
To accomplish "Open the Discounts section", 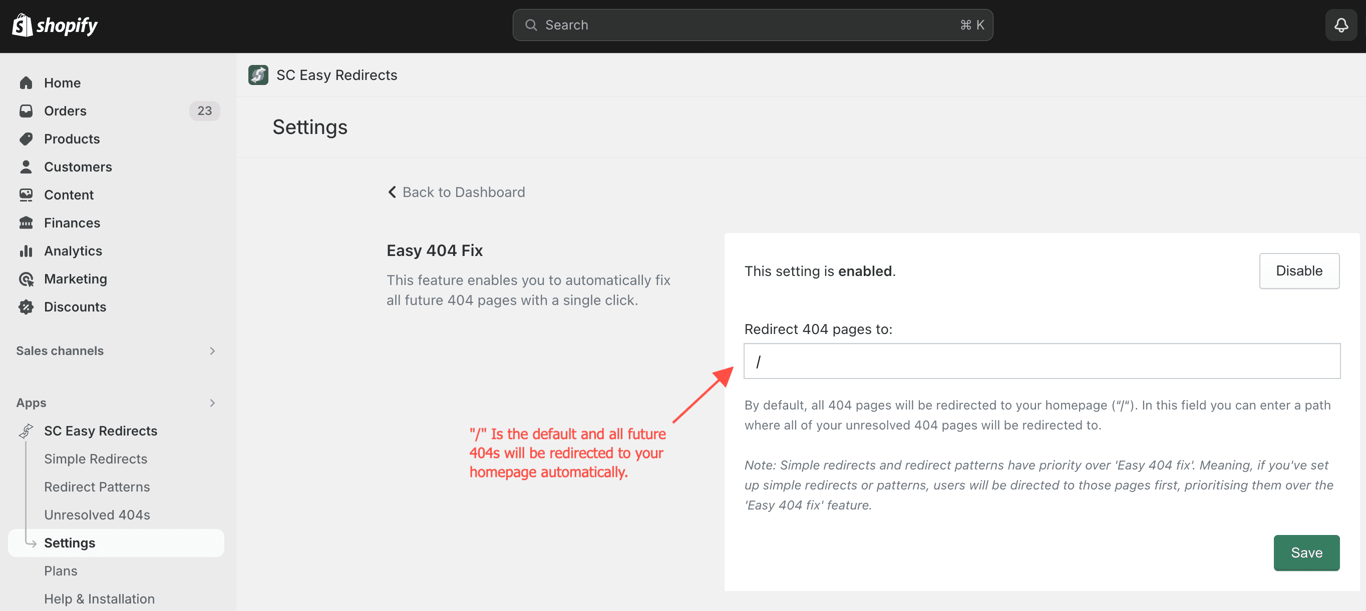I will [72, 306].
